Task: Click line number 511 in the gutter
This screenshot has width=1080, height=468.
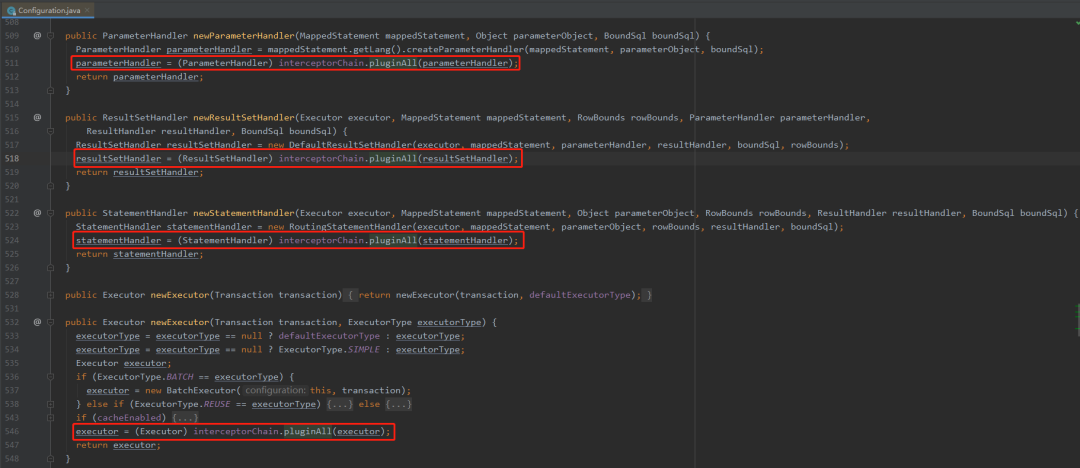Action: (14, 63)
